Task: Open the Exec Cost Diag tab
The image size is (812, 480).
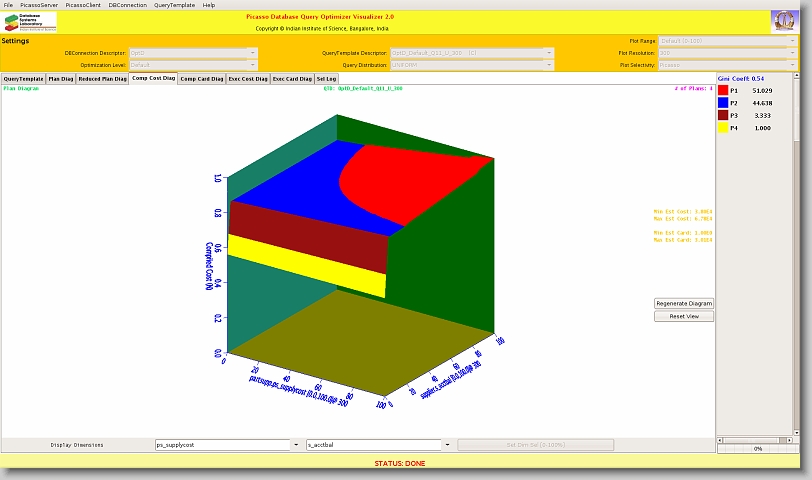Action: [248, 78]
